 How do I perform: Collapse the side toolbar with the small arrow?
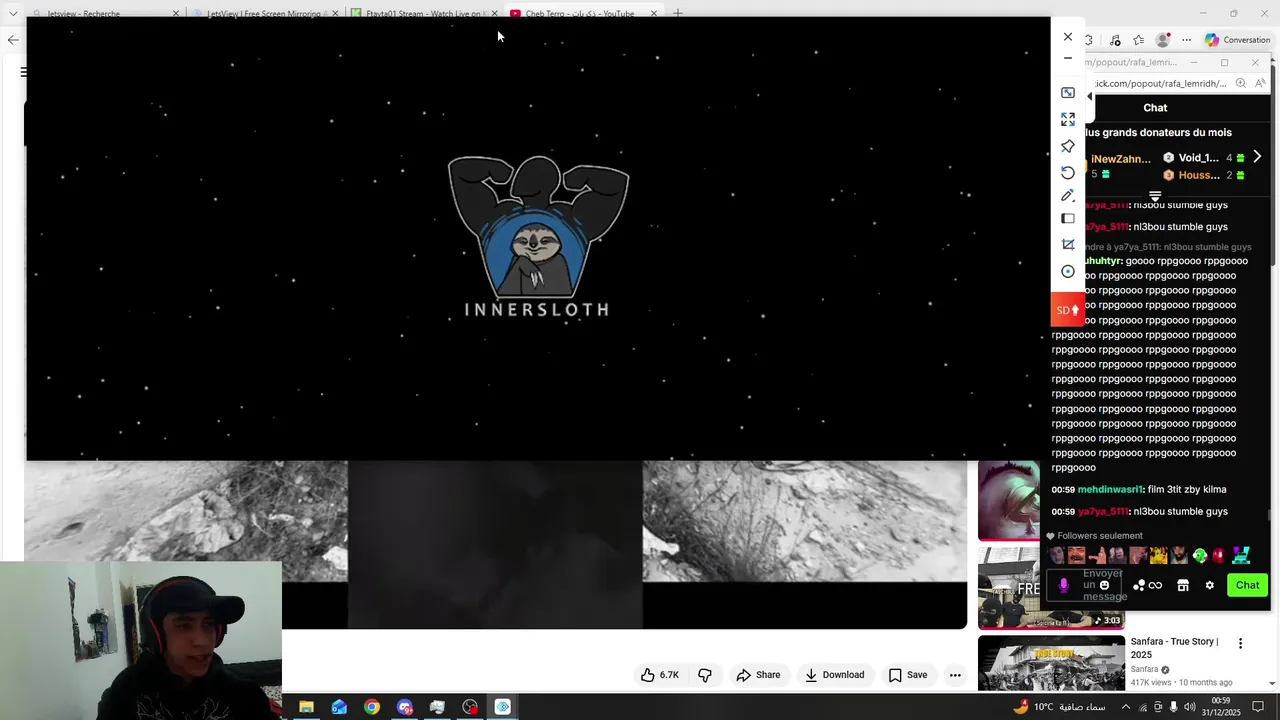click(x=1089, y=96)
